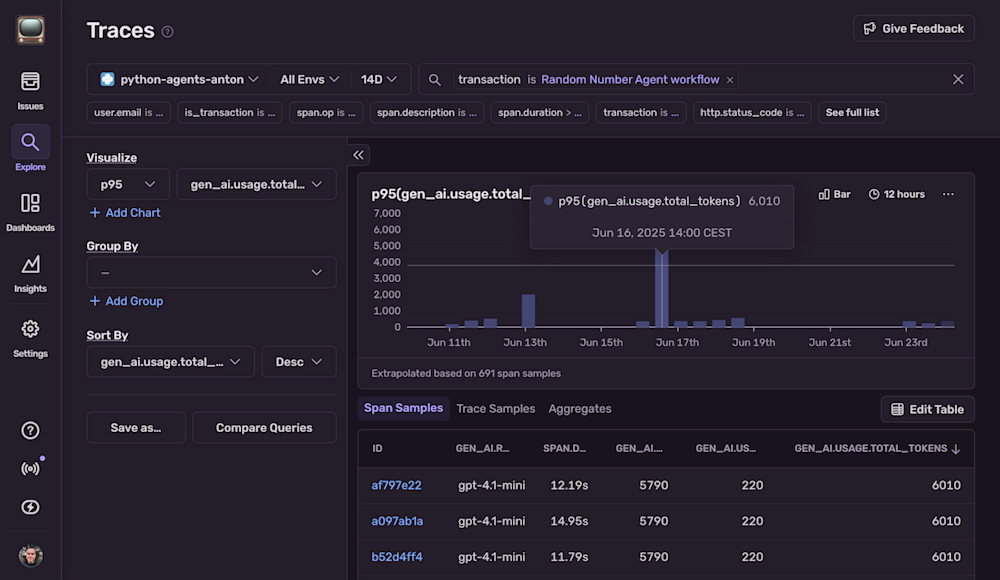Image resolution: width=1000 pixels, height=580 pixels.
Task: Click the Compare Queries button
Action: [x=264, y=428]
